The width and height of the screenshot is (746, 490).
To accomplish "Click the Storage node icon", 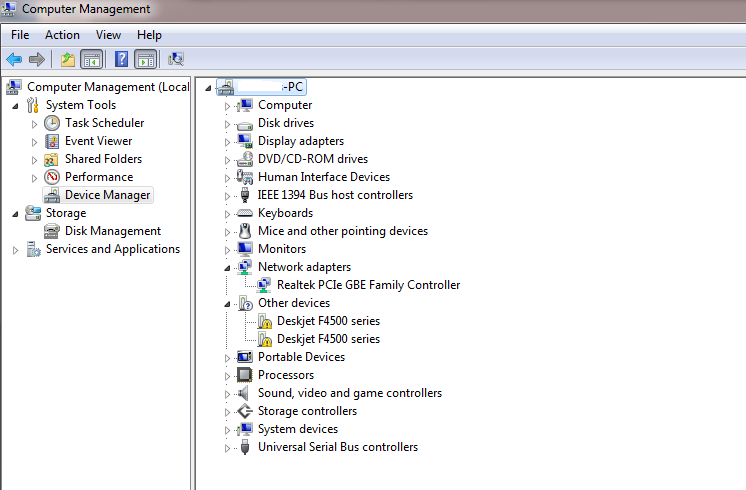I will tap(33, 213).
